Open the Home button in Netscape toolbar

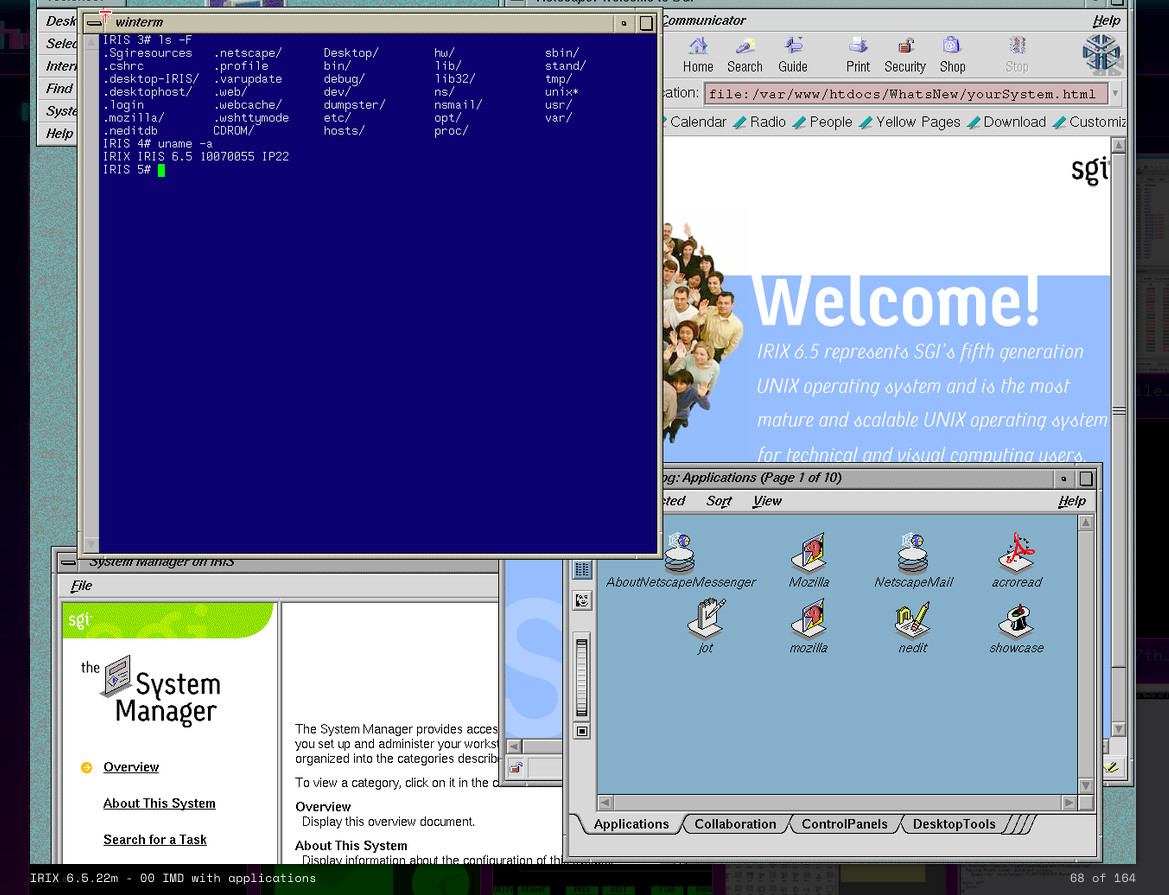(x=698, y=55)
